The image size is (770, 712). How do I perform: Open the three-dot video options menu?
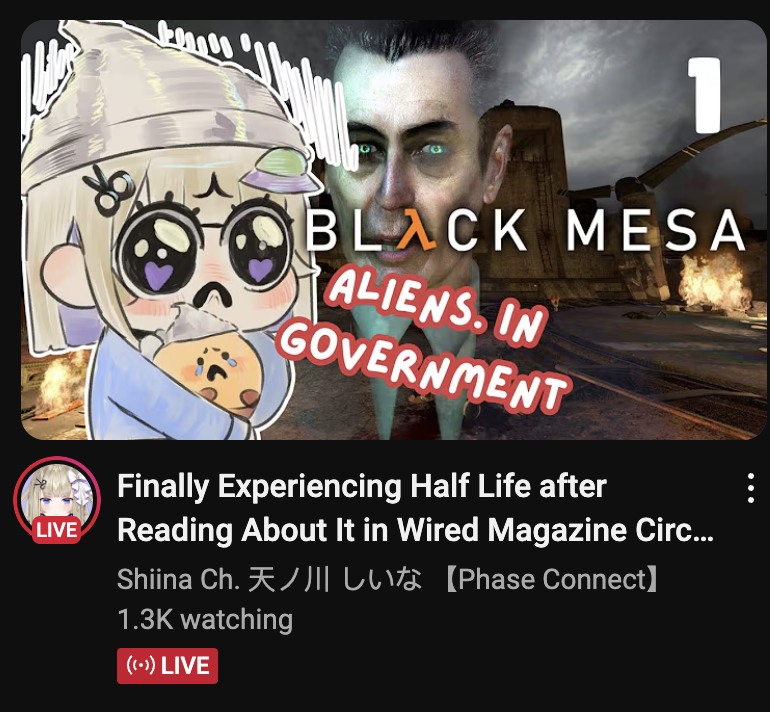click(750, 488)
